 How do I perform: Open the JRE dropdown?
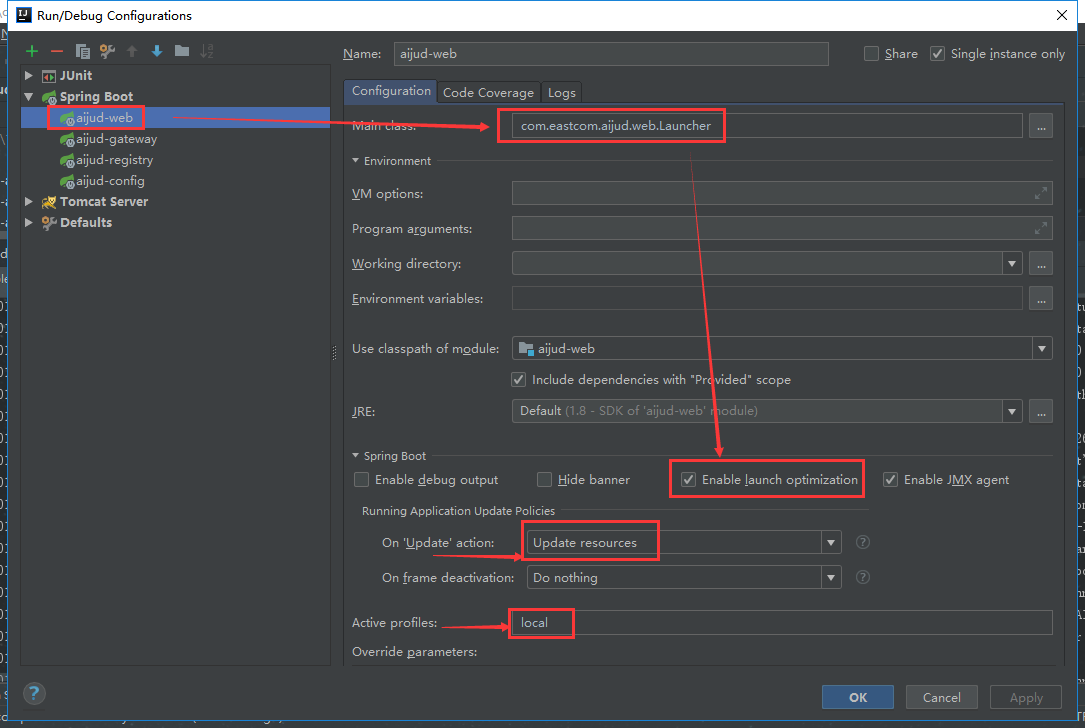click(x=1012, y=411)
